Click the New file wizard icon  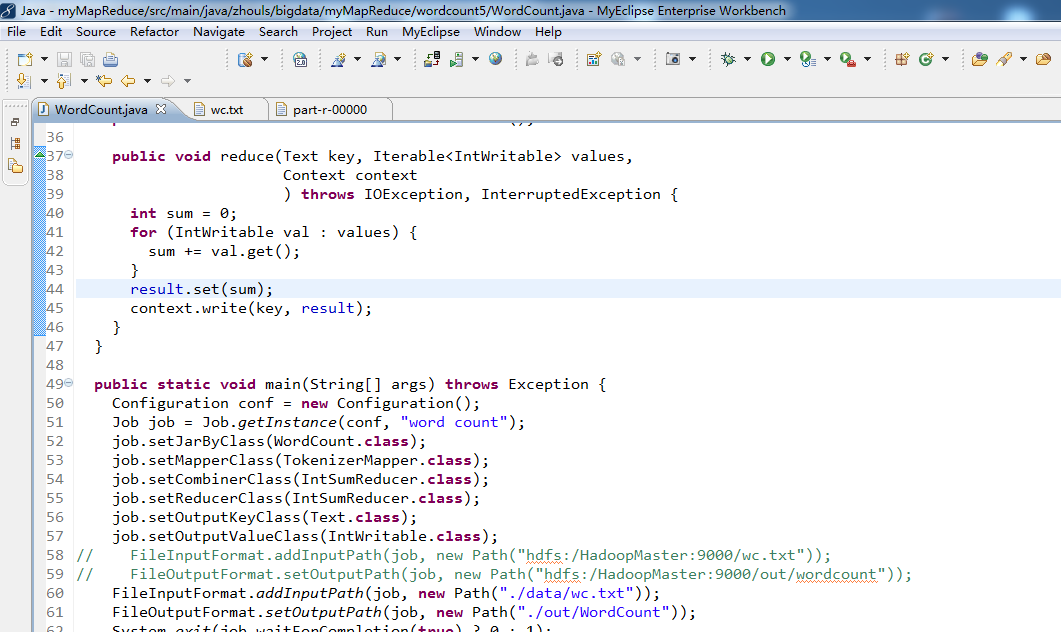[x=24, y=60]
